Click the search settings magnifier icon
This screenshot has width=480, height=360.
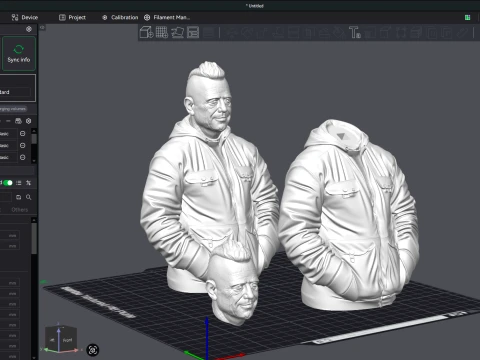[29, 197]
